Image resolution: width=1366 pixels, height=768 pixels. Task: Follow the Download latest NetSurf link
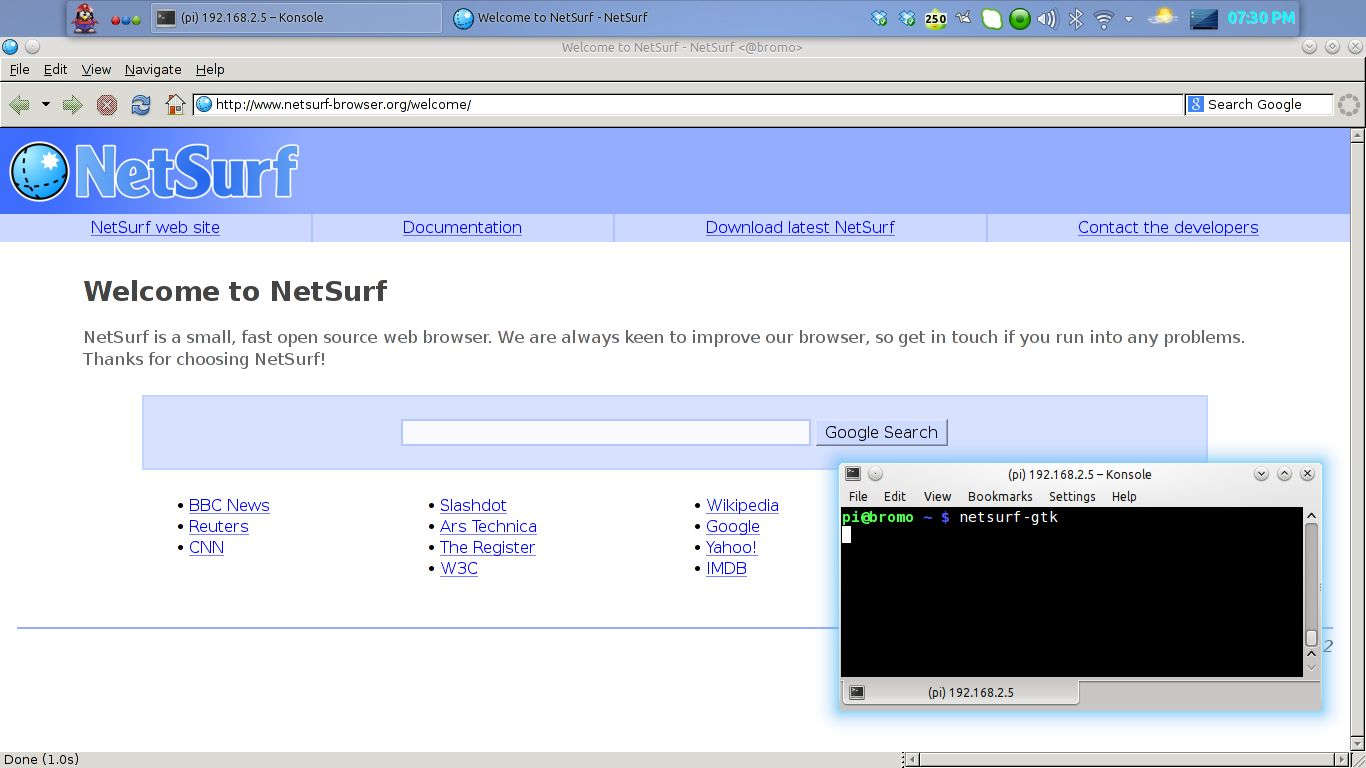[800, 227]
